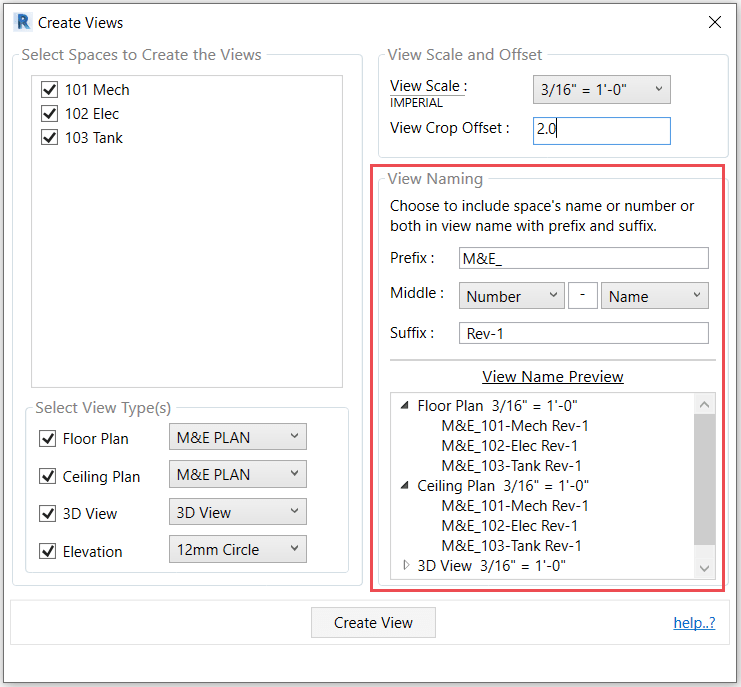This screenshot has width=741, height=687.
Task: Click the Revit logo icon in title bar
Action: point(22,22)
